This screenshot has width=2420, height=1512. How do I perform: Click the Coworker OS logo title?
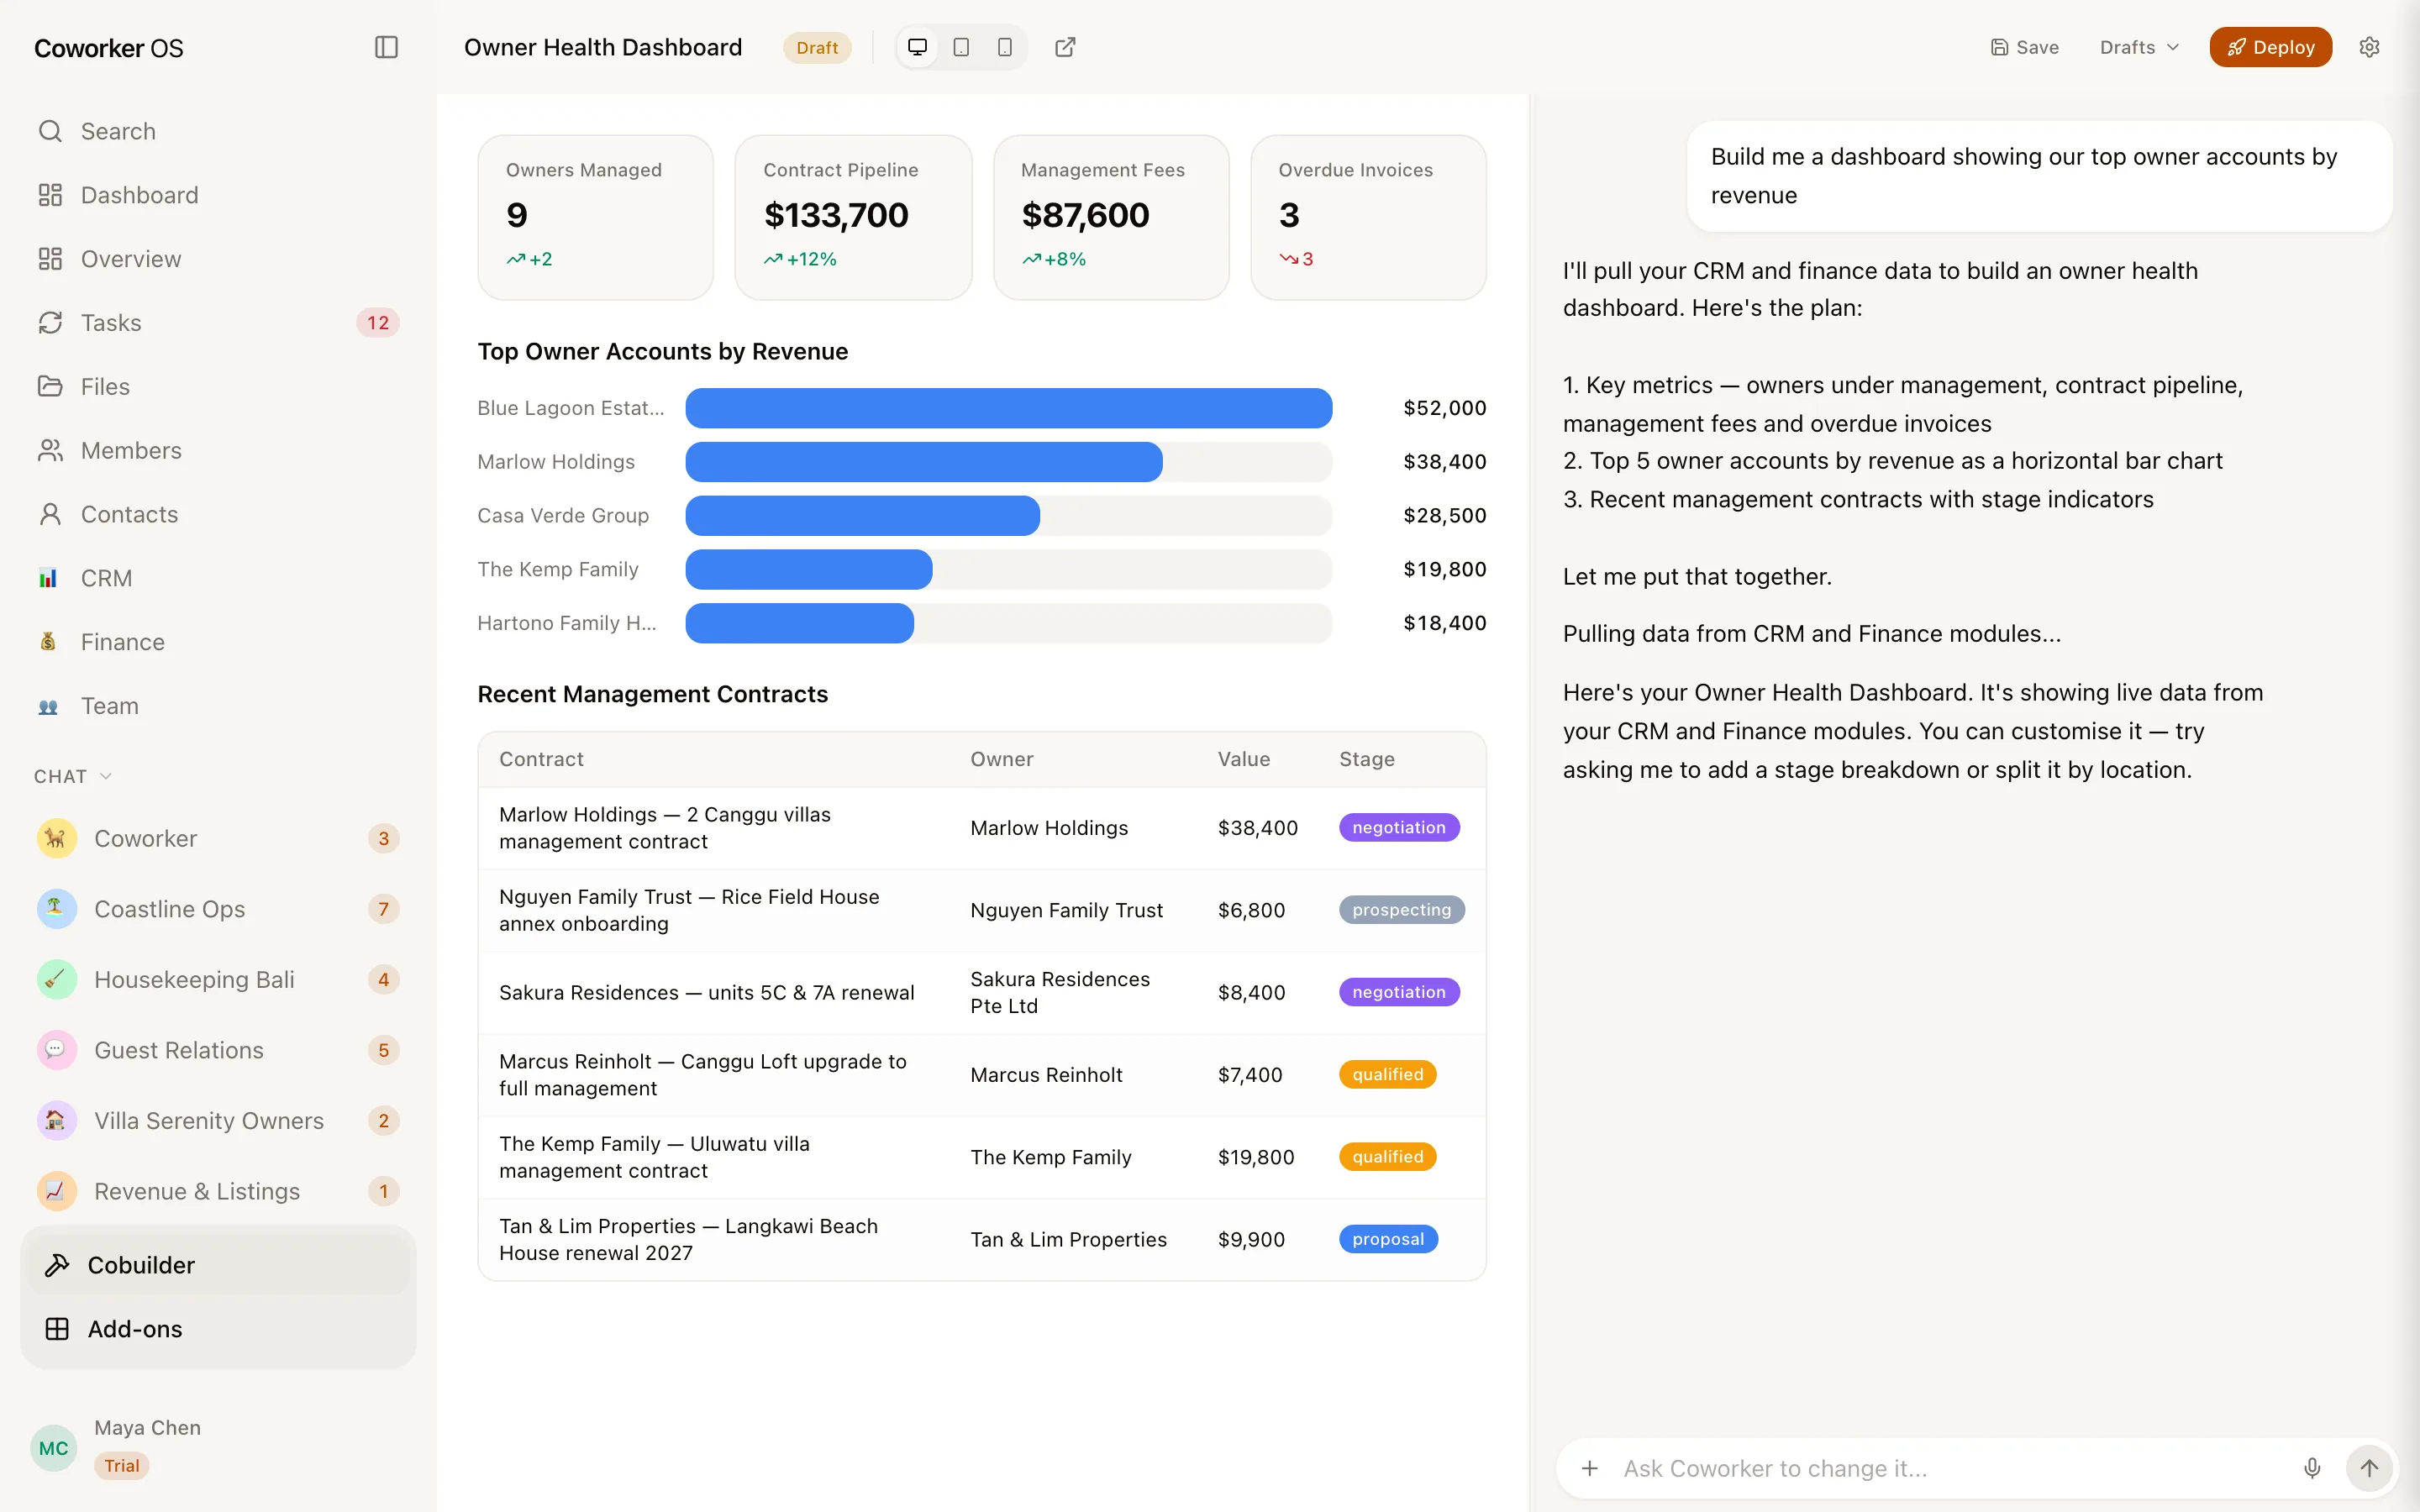pyautogui.click(x=109, y=48)
